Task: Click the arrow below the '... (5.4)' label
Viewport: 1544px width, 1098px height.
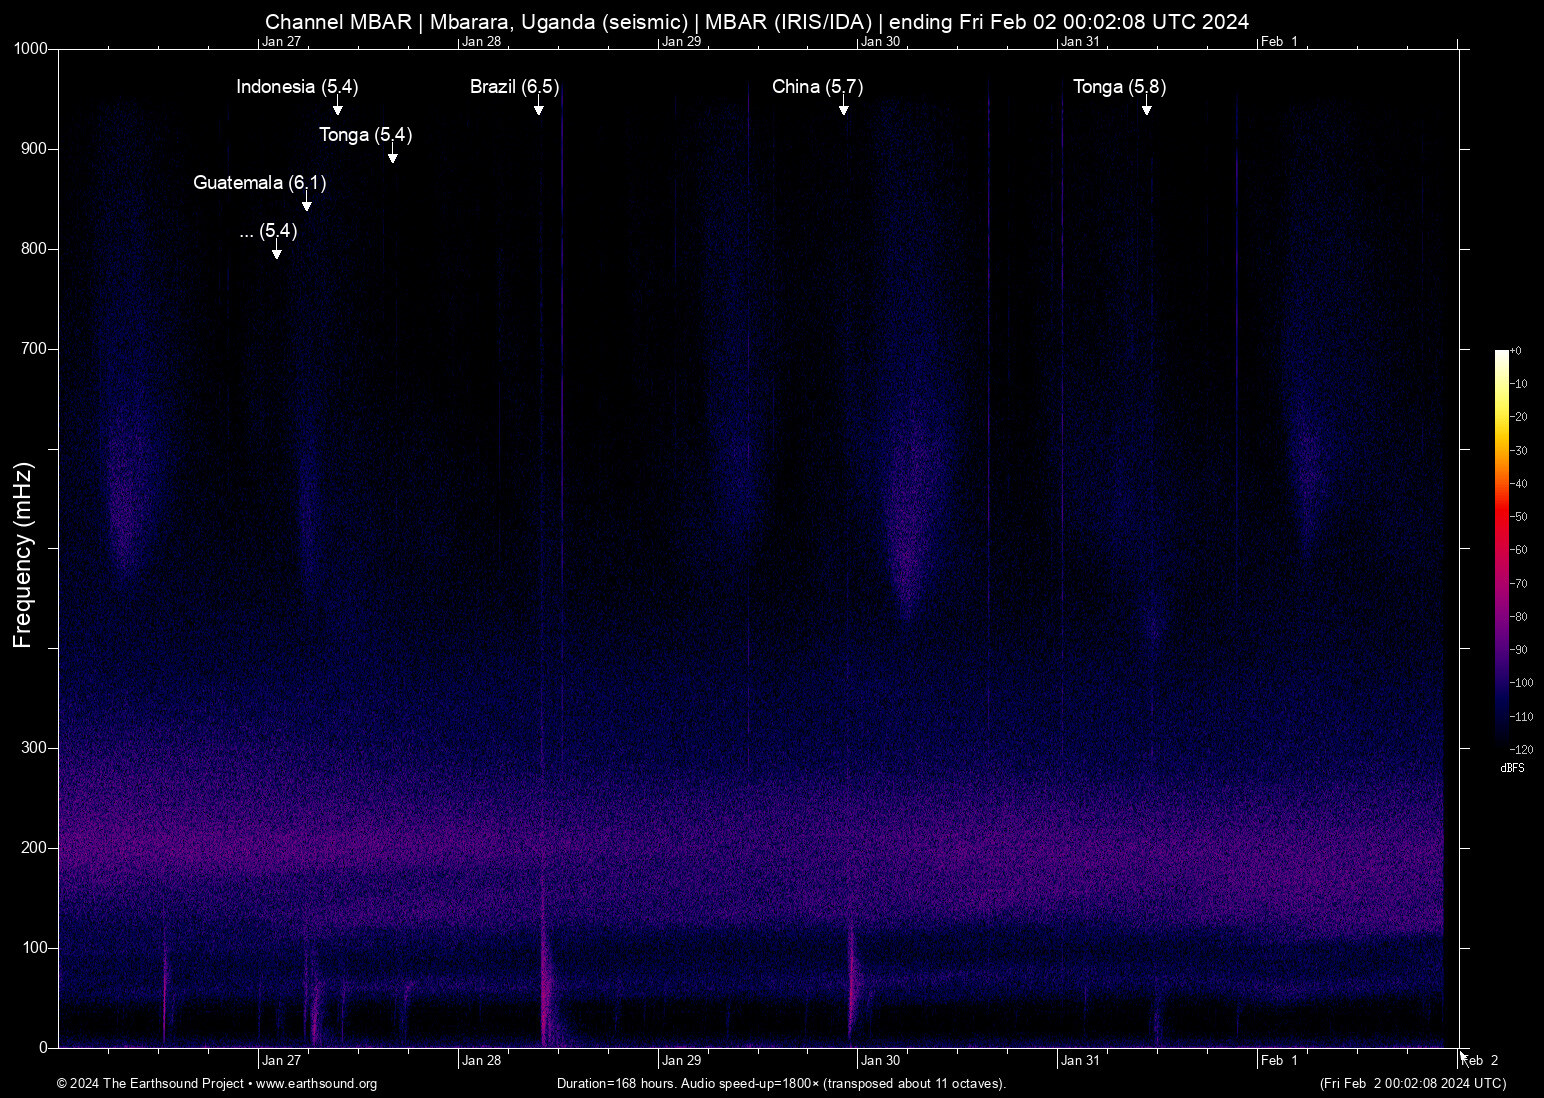Action: coord(277,252)
